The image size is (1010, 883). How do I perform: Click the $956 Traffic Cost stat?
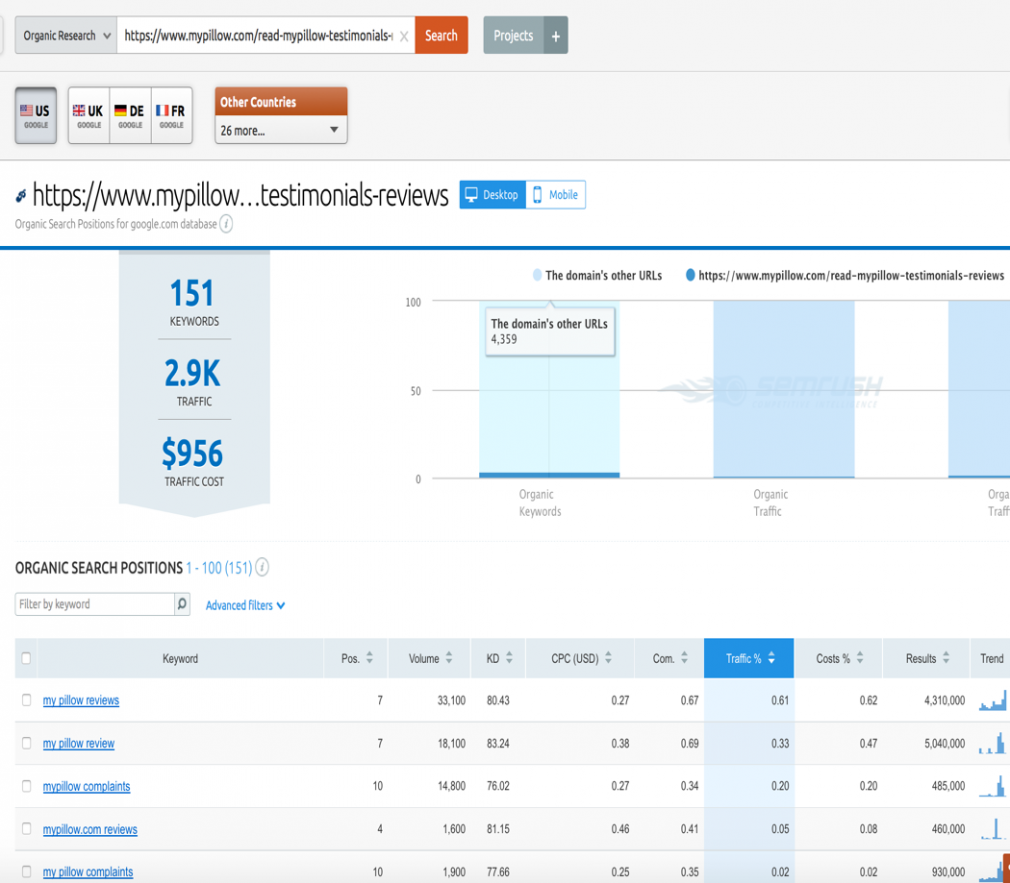point(193,461)
